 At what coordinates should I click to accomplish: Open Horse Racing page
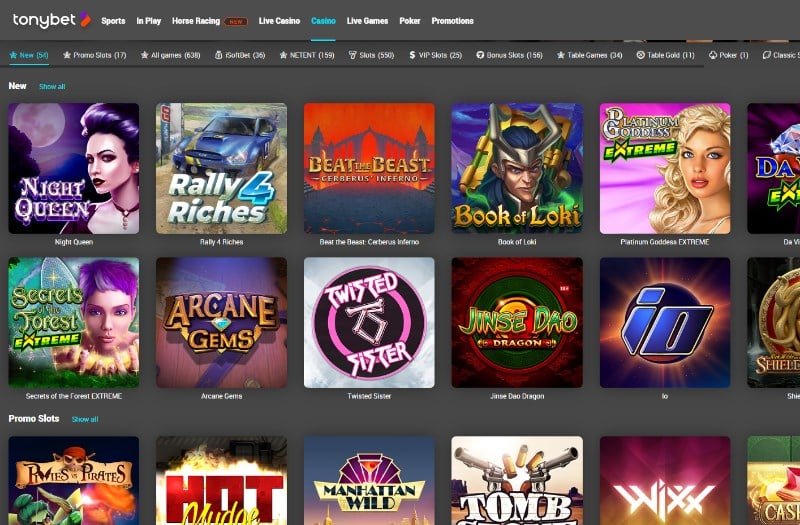[x=196, y=21]
